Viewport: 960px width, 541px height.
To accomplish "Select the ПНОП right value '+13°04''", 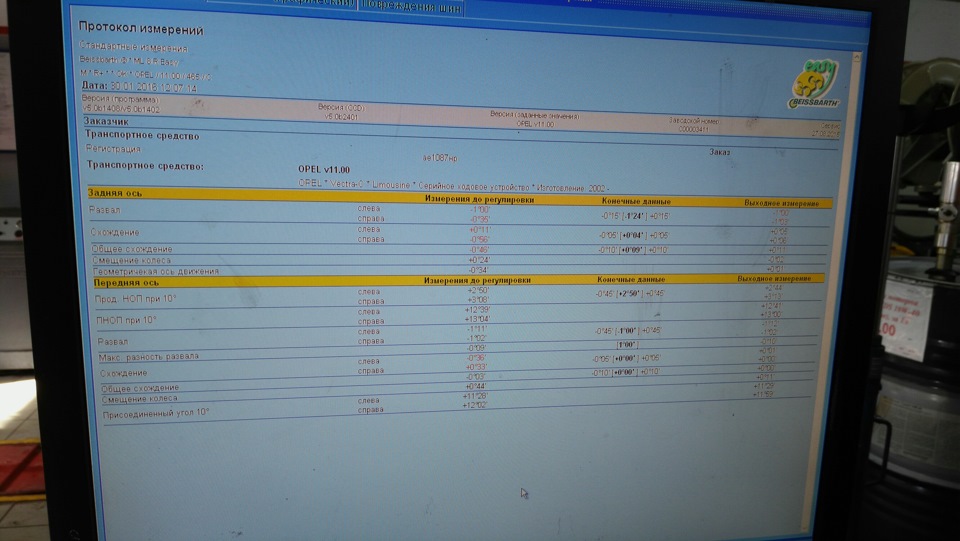I will coord(477,319).
